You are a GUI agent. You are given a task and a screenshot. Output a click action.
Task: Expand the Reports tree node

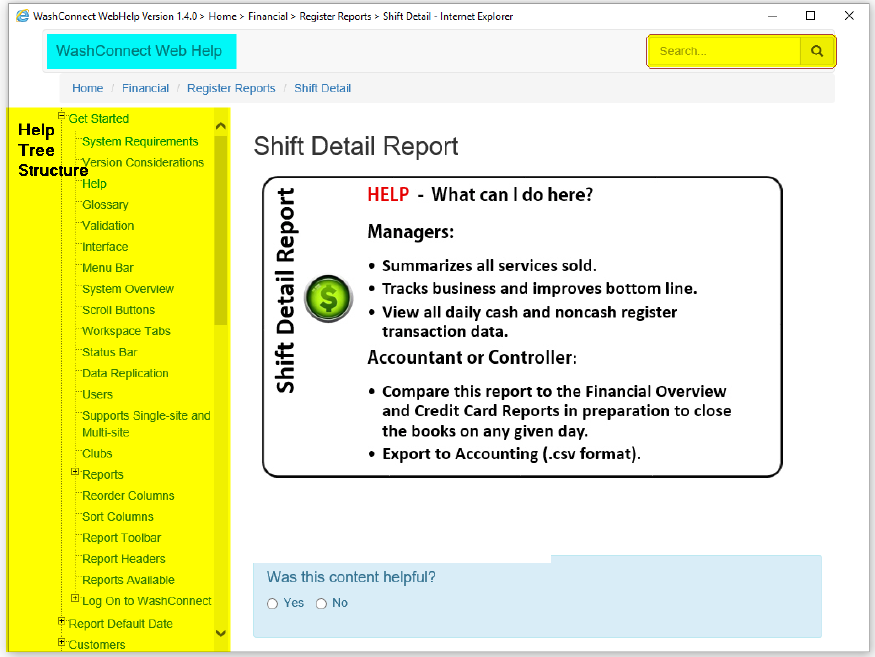tap(75, 472)
